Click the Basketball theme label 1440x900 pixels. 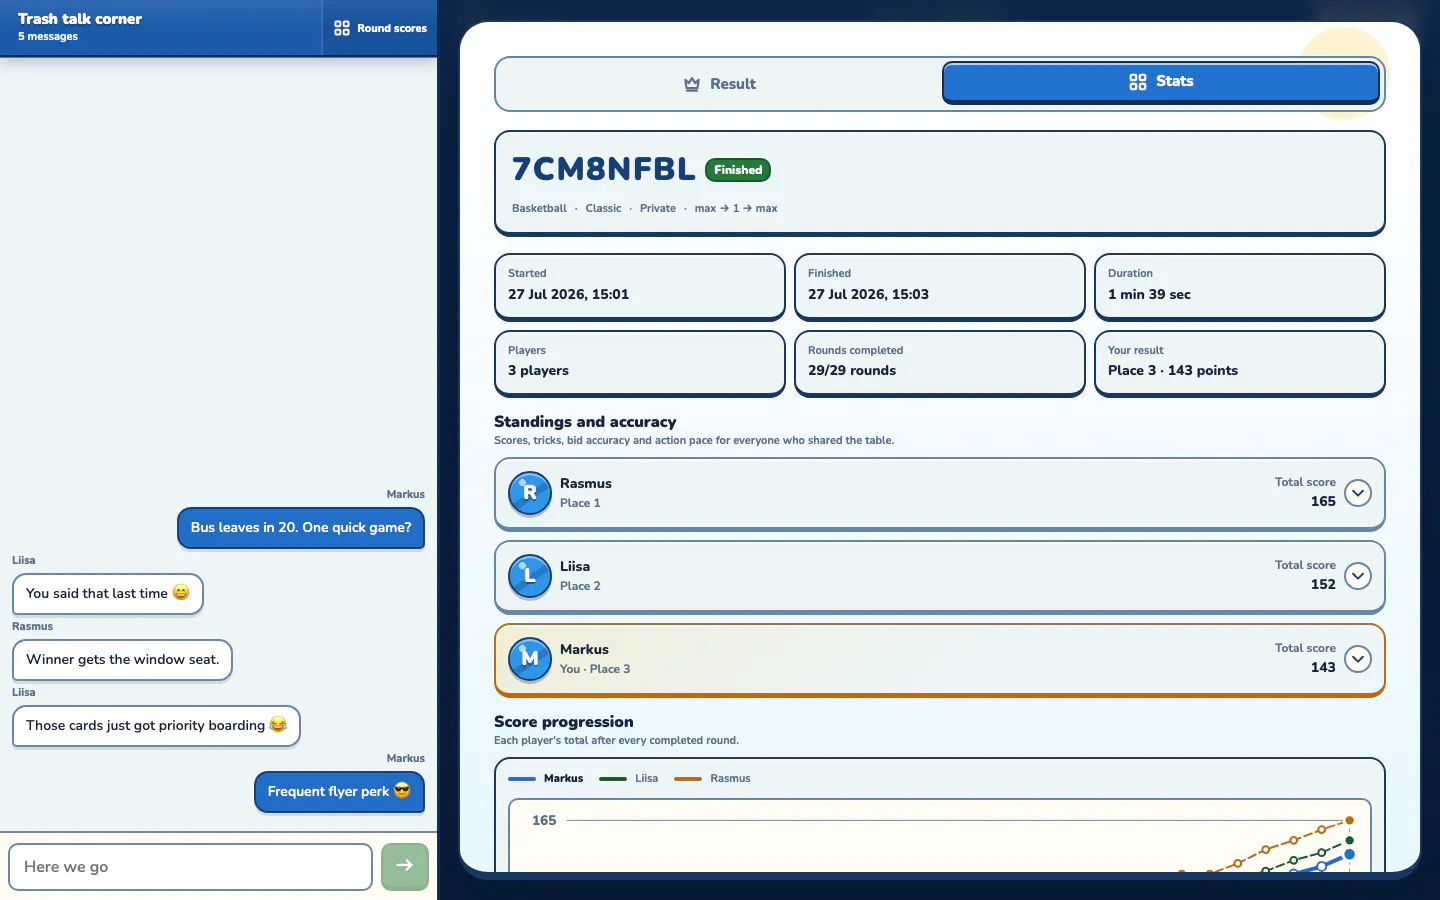(539, 208)
